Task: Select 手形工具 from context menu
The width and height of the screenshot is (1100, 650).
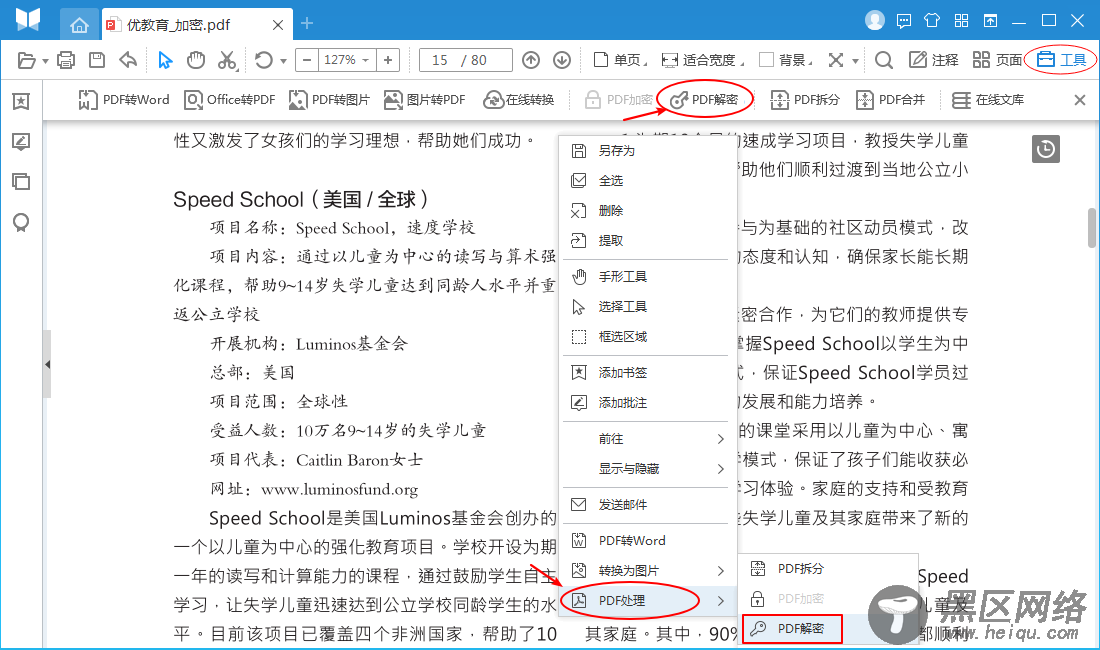Action: pyautogui.click(x=648, y=277)
